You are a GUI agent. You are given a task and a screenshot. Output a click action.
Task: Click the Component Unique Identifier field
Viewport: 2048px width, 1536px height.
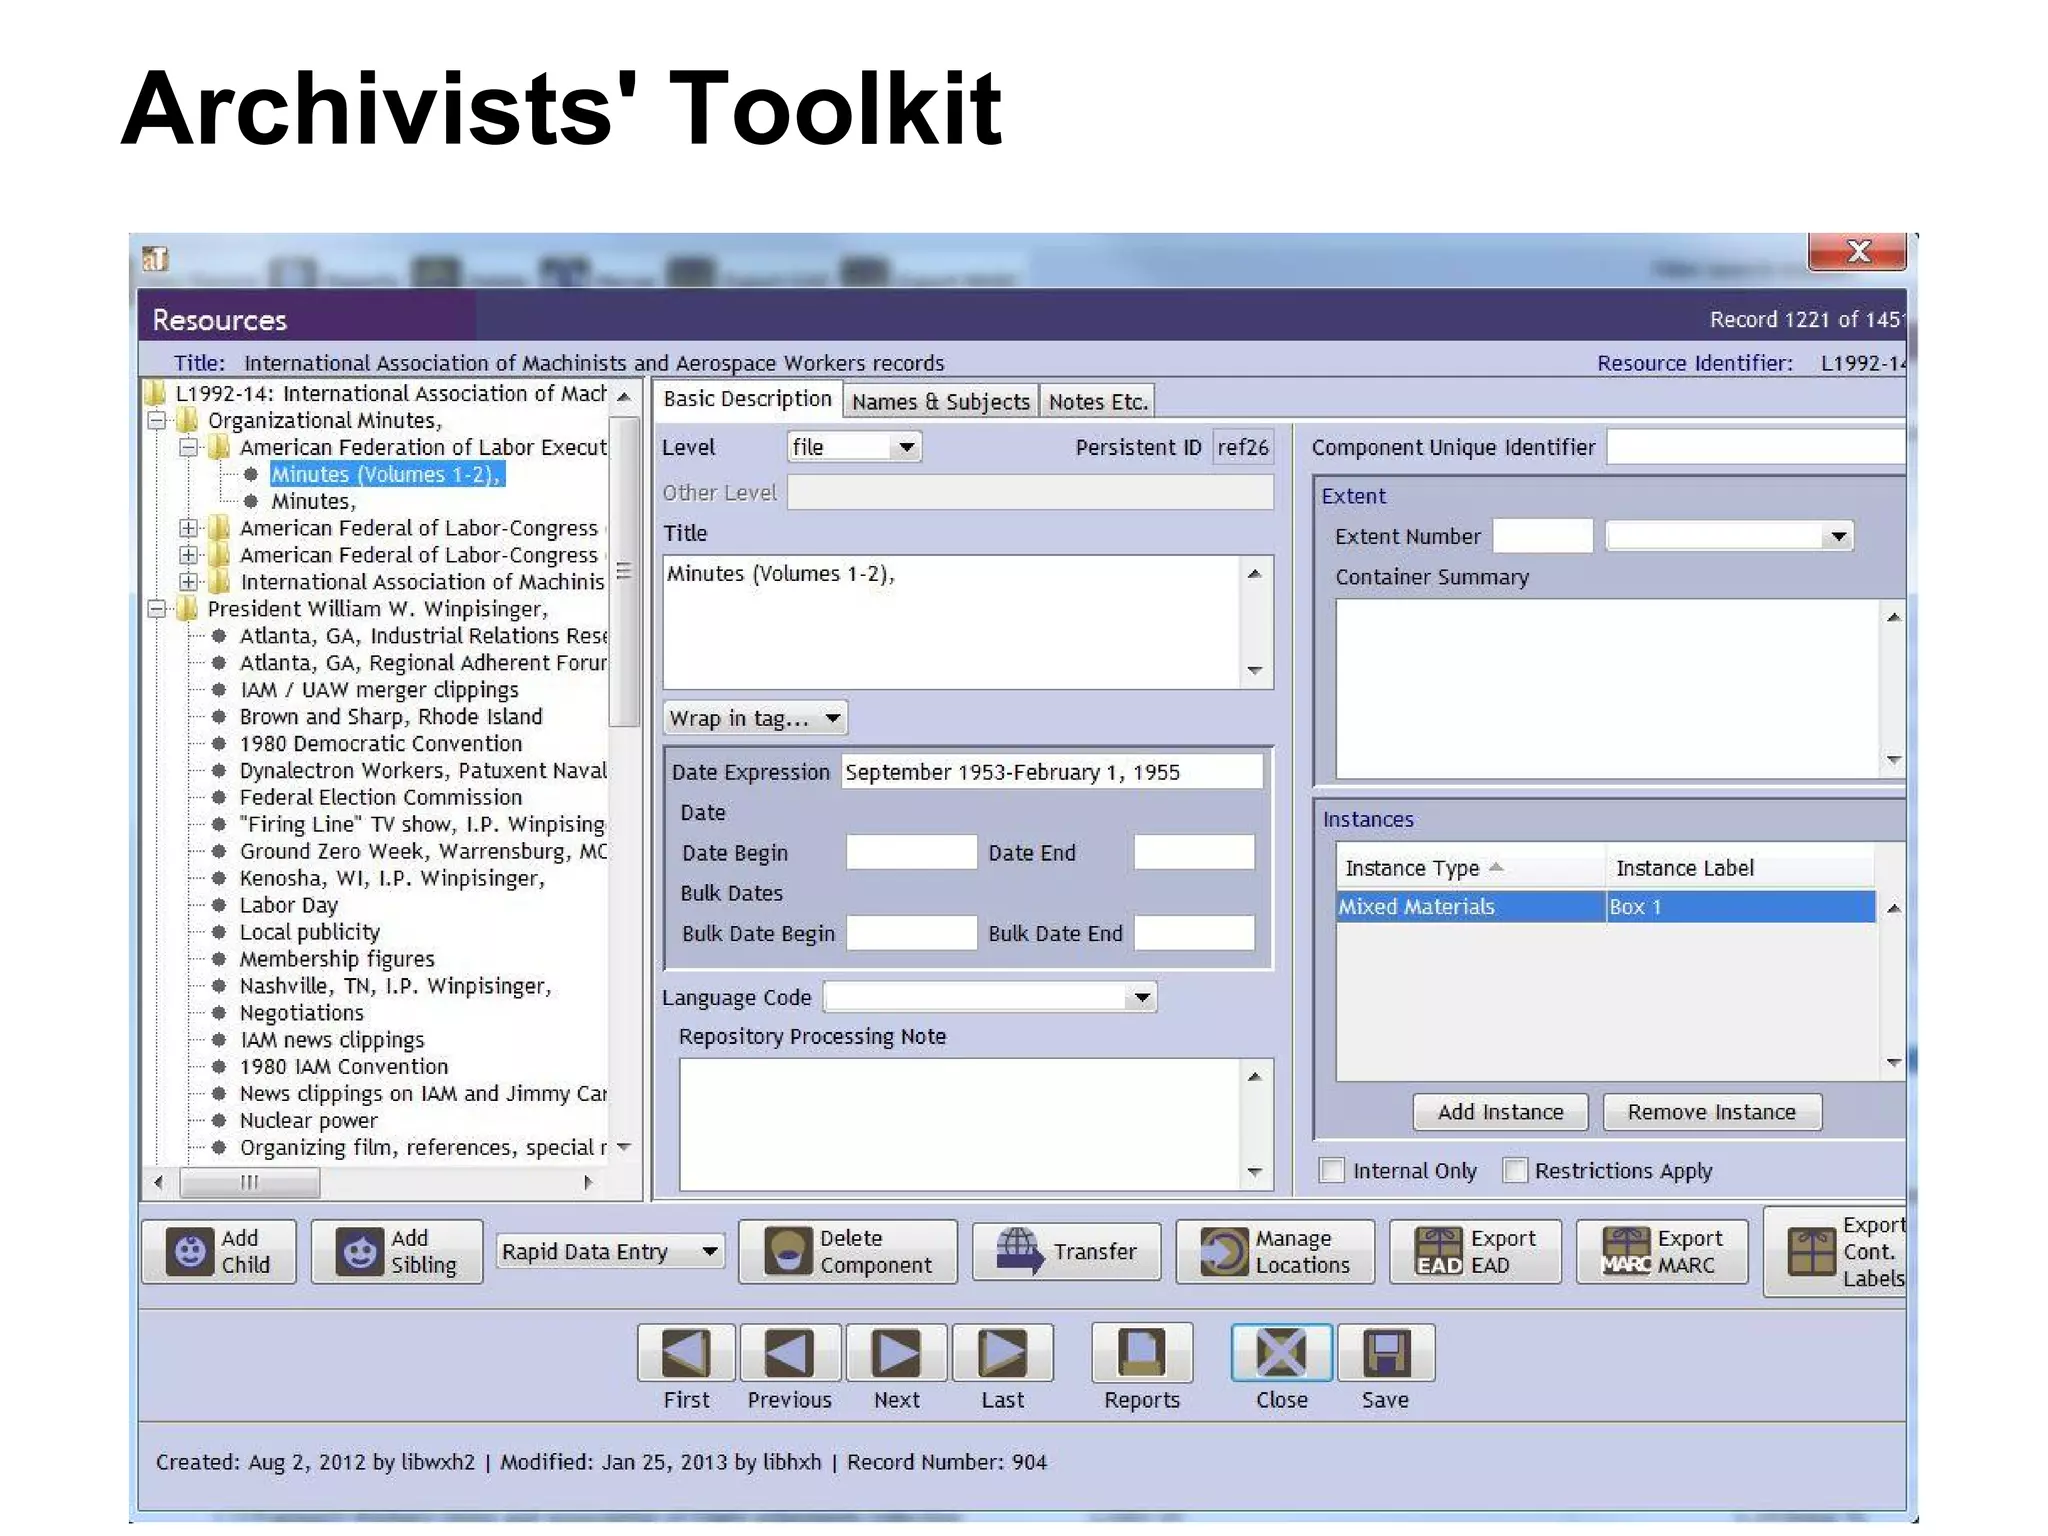coord(1756,447)
